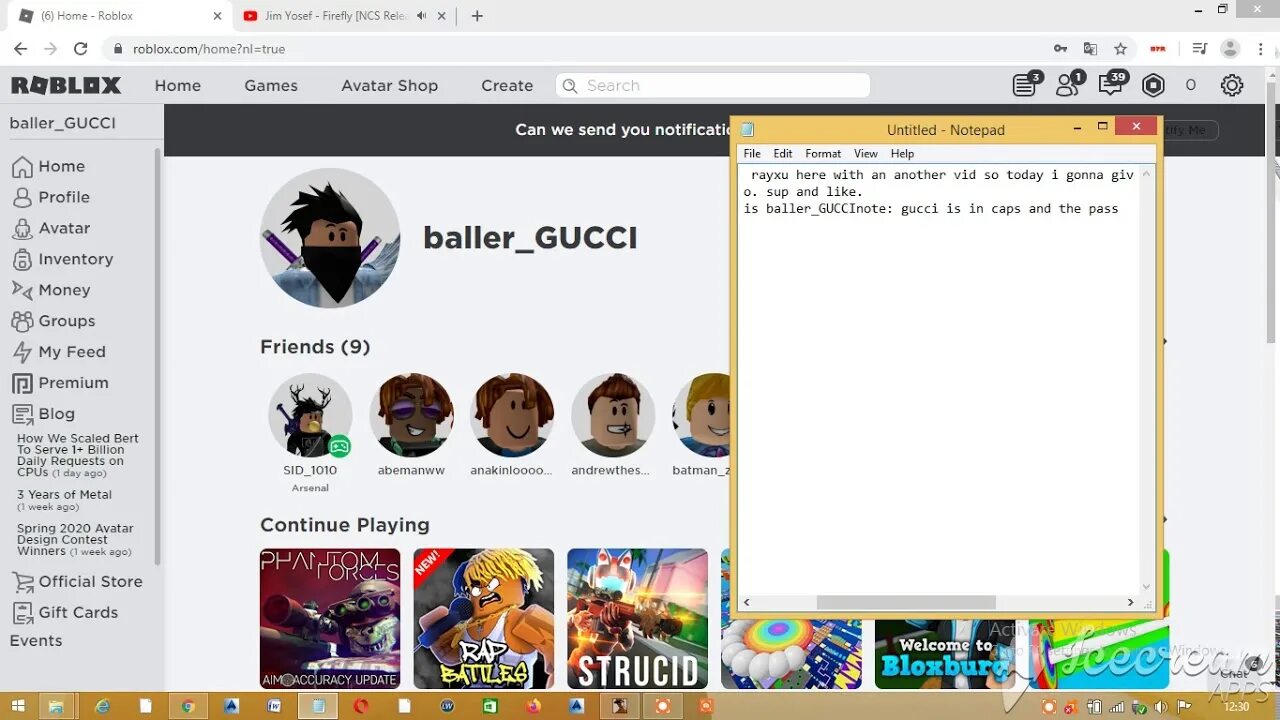Open friend SID_1010 avatar
The image size is (1280, 720).
(310, 415)
